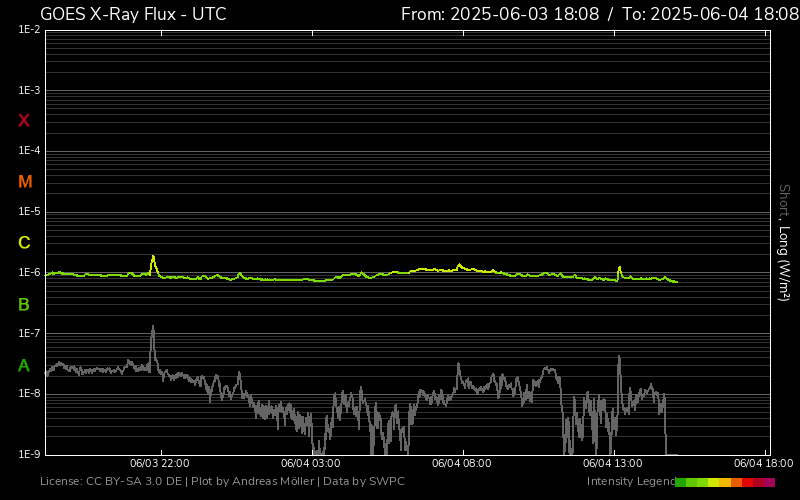Click the 1E-2 y-axis tick label
This screenshot has width=800, height=500.
point(29,30)
